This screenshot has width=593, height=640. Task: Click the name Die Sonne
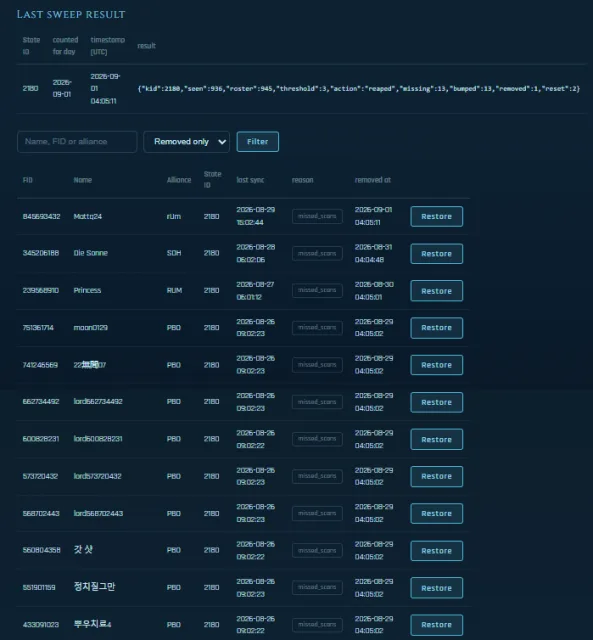tap(91, 253)
